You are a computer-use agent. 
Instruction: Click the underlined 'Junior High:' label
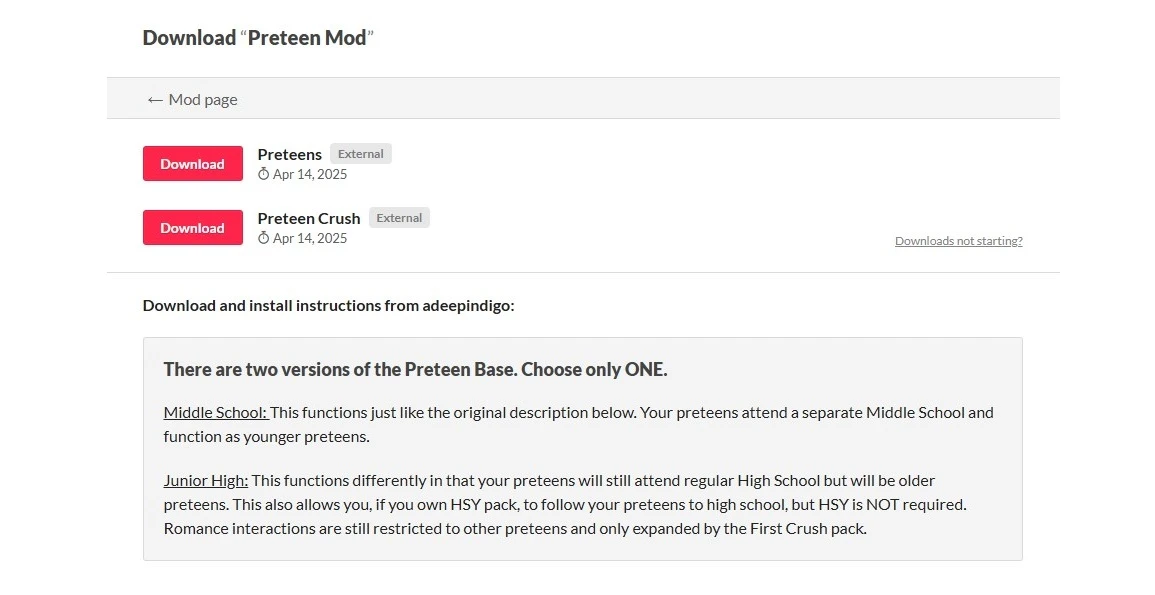pyautogui.click(x=205, y=480)
